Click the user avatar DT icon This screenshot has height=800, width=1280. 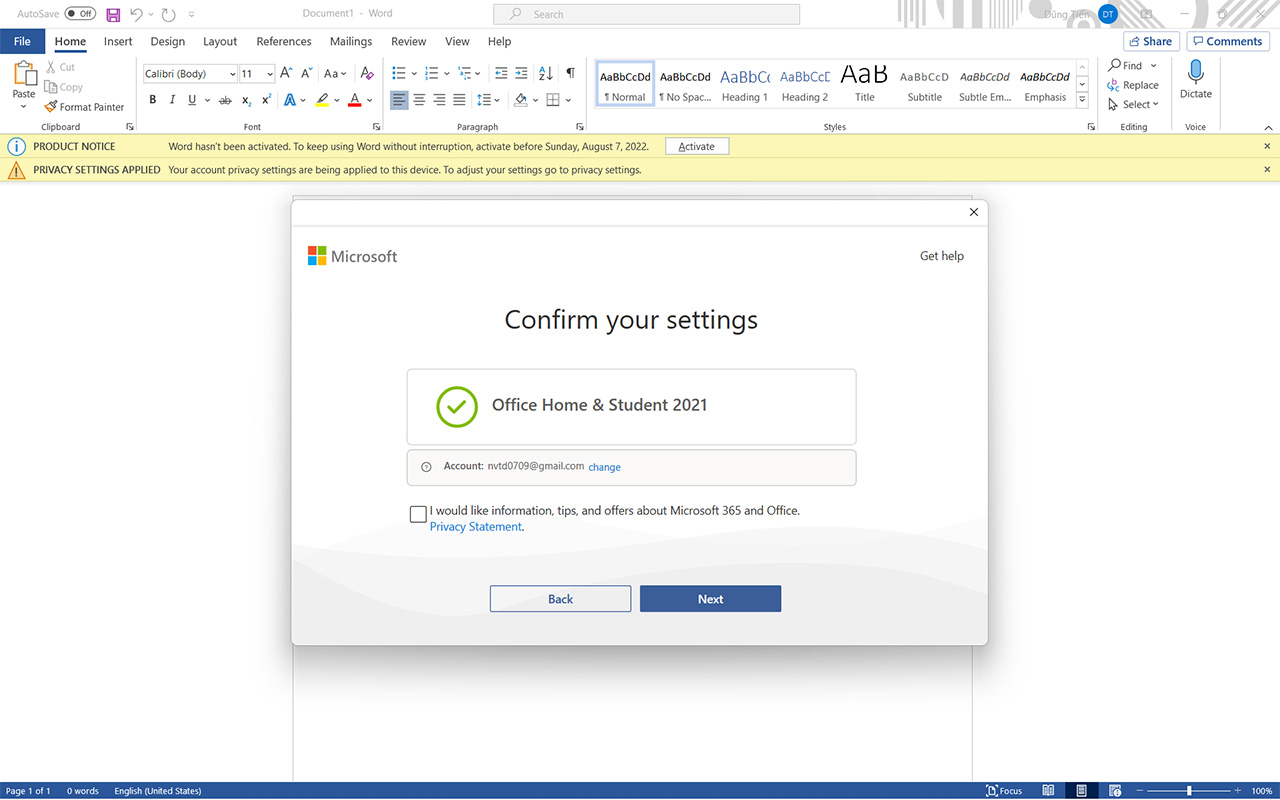1108,14
